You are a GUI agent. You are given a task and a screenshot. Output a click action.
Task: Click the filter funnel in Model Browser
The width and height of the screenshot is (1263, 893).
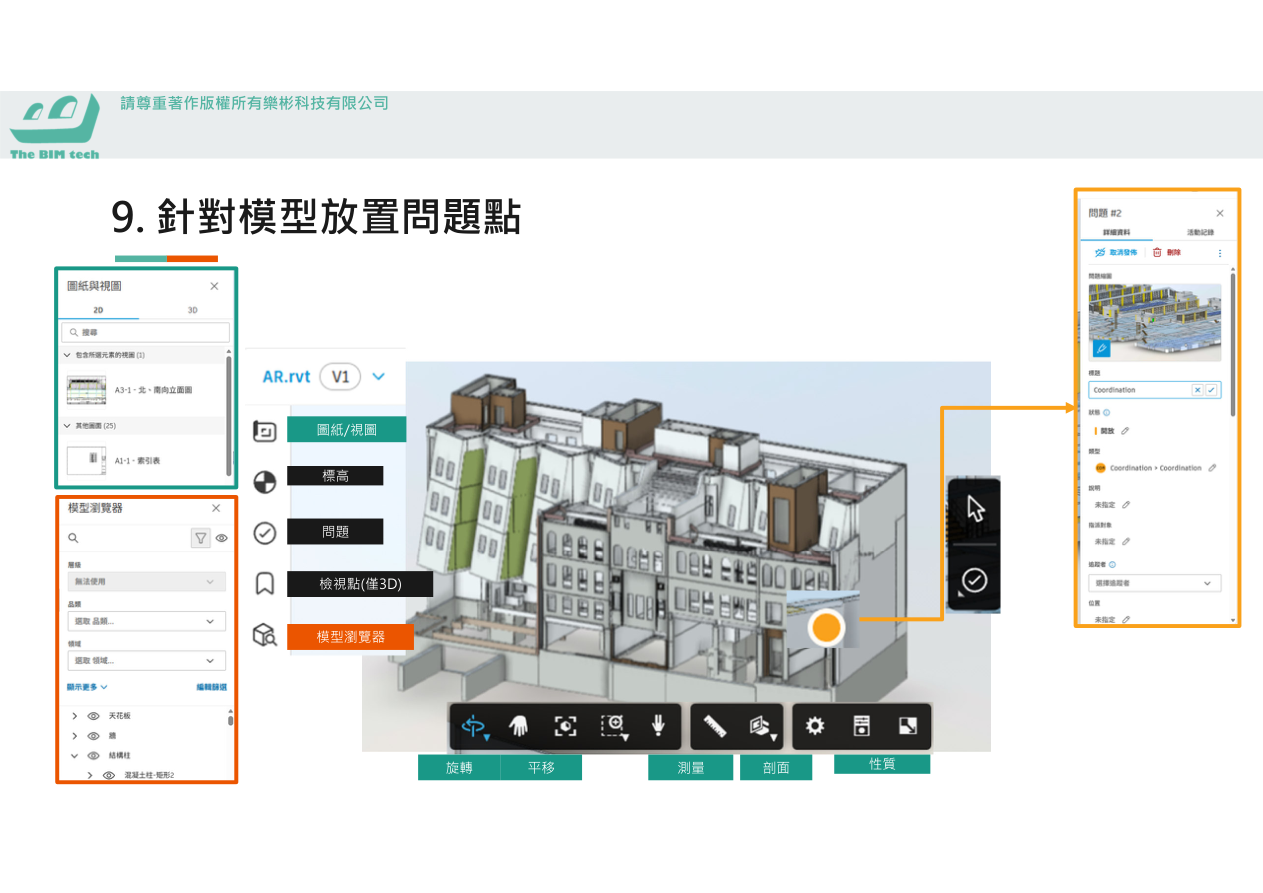pos(201,538)
